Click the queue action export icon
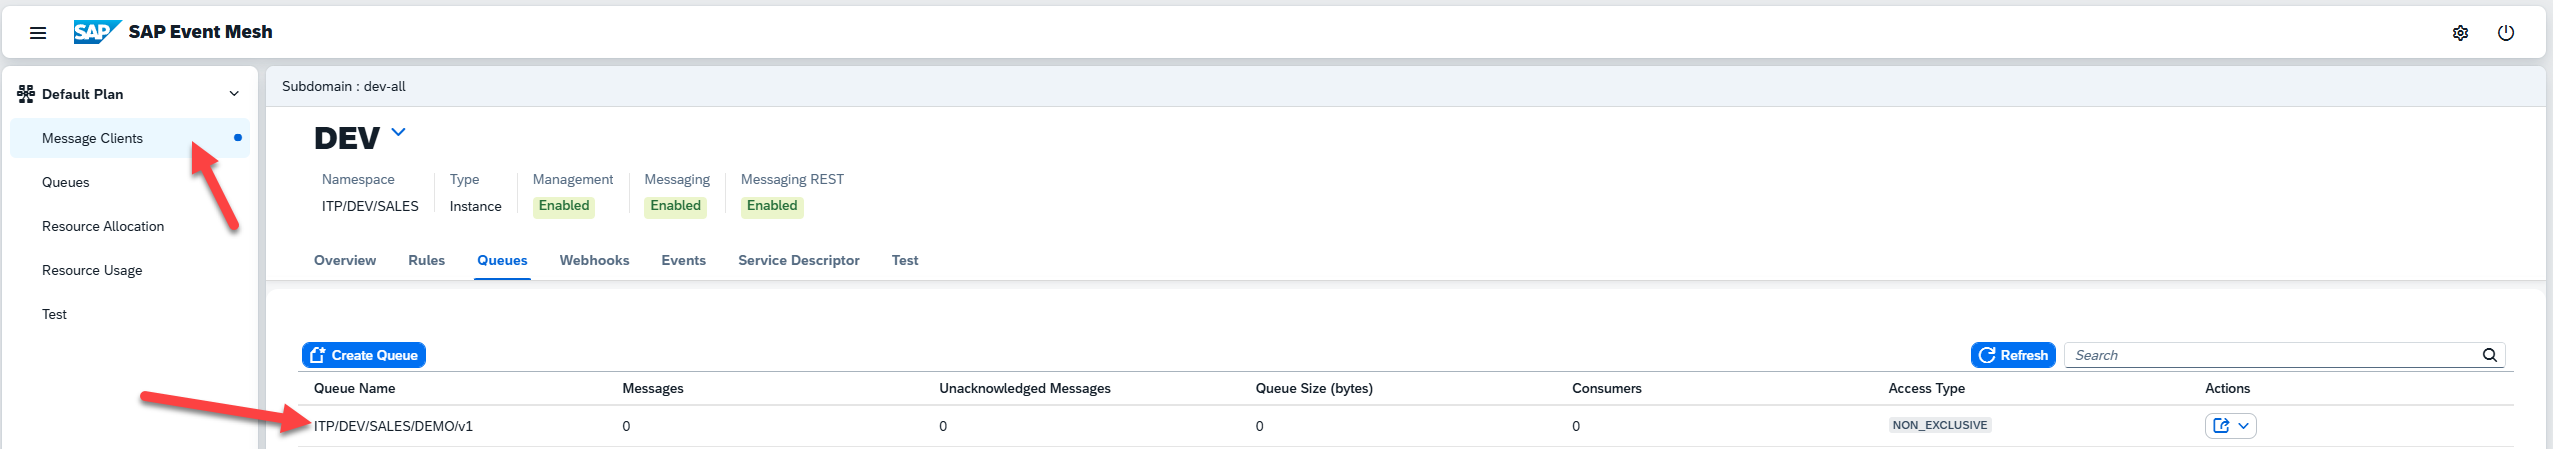Screen dimensions: 2553x449 2221,426
